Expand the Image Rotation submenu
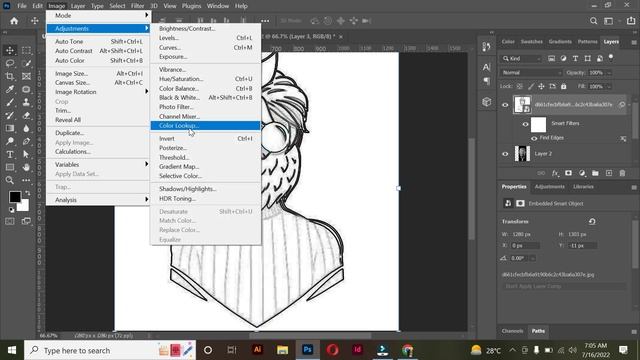Viewport: 640px width, 360px height. [x=98, y=92]
